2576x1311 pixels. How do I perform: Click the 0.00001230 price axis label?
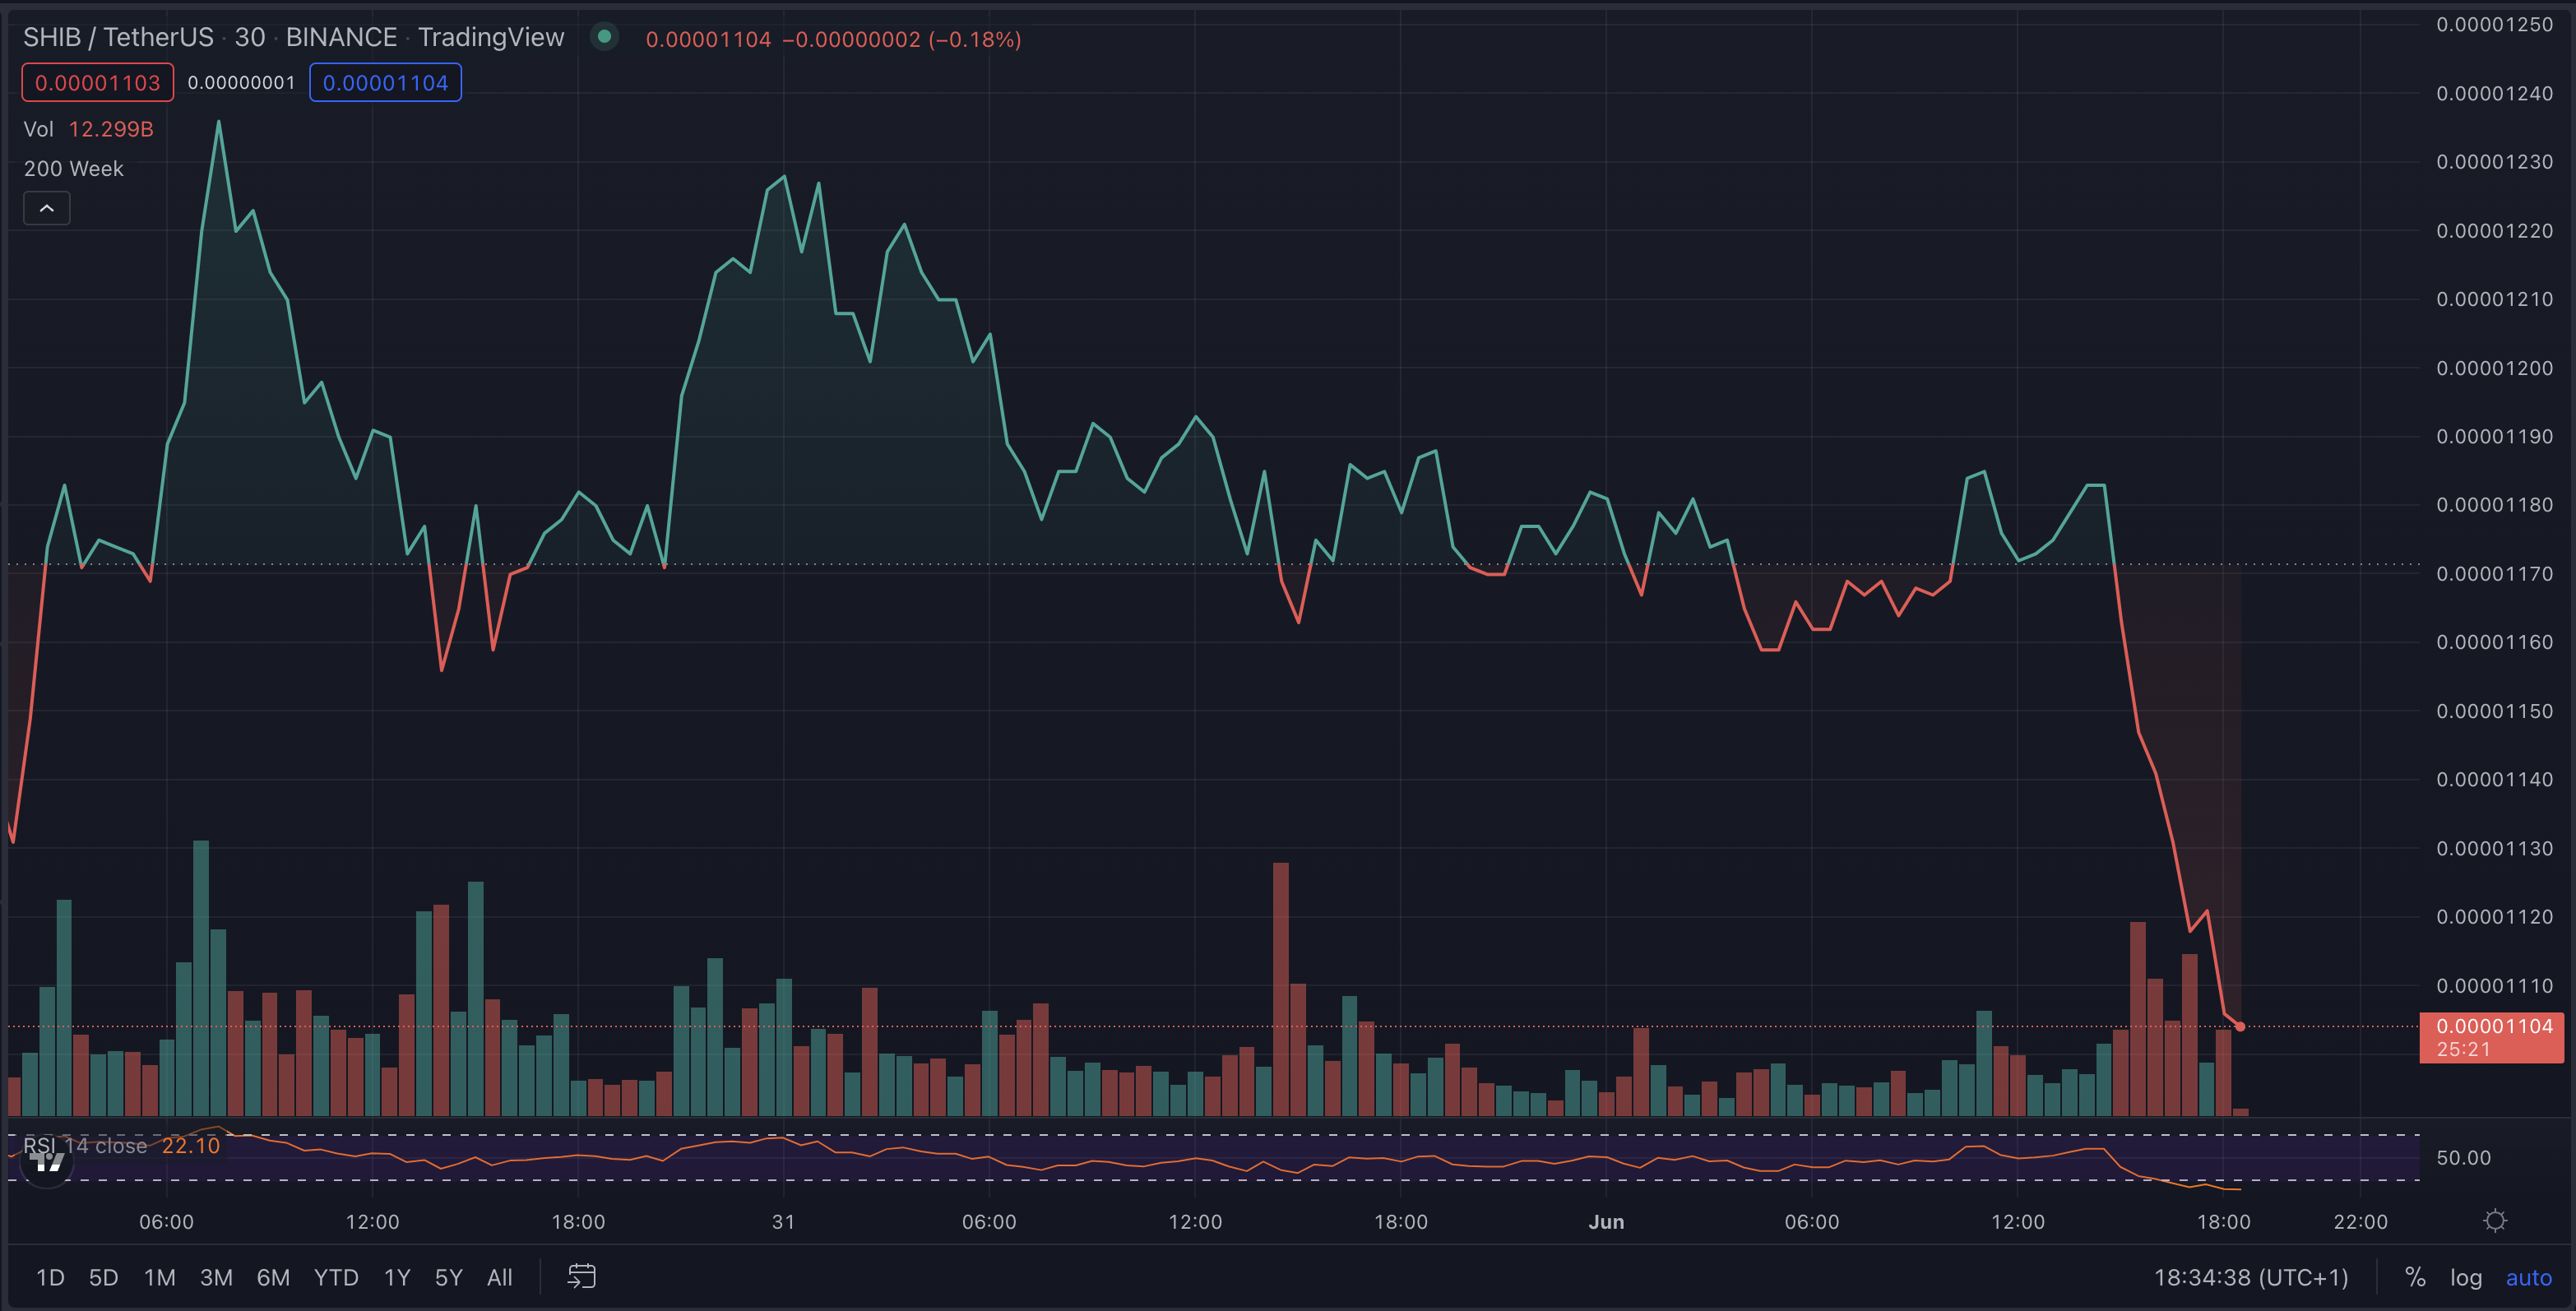point(2494,162)
